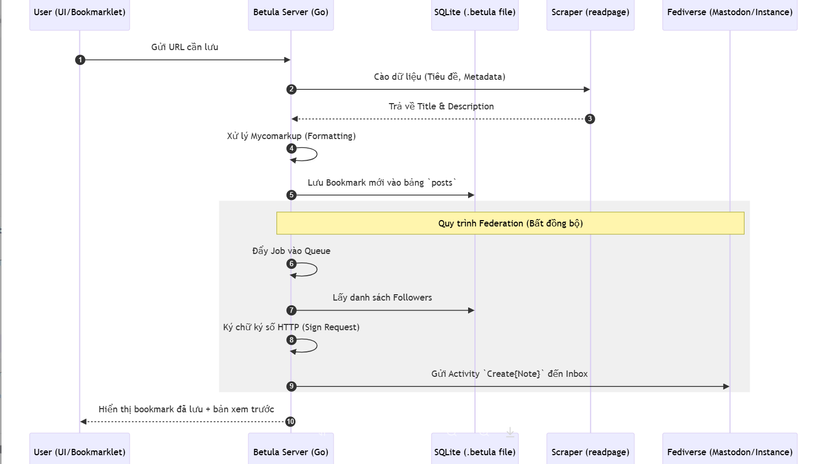This screenshot has height=464, width=825.
Task: Click the faint download icon above the bottom SQLite box
Action: click(510, 433)
